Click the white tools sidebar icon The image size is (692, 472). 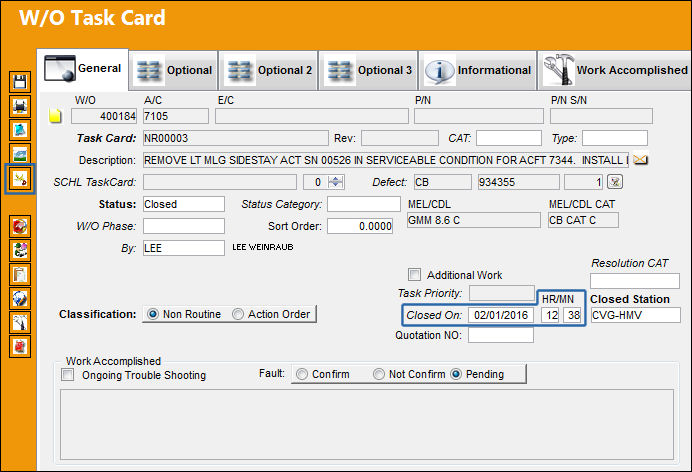point(20,322)
